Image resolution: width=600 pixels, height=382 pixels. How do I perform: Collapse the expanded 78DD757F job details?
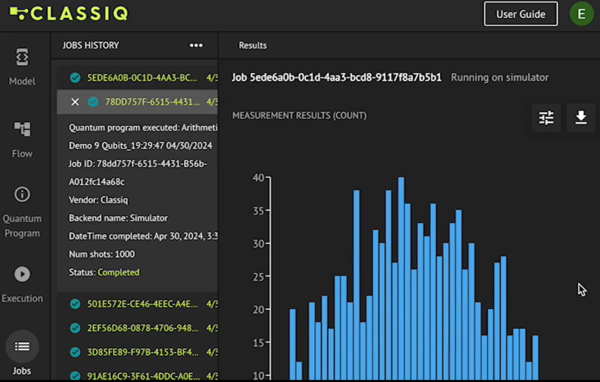pos(75,102)
